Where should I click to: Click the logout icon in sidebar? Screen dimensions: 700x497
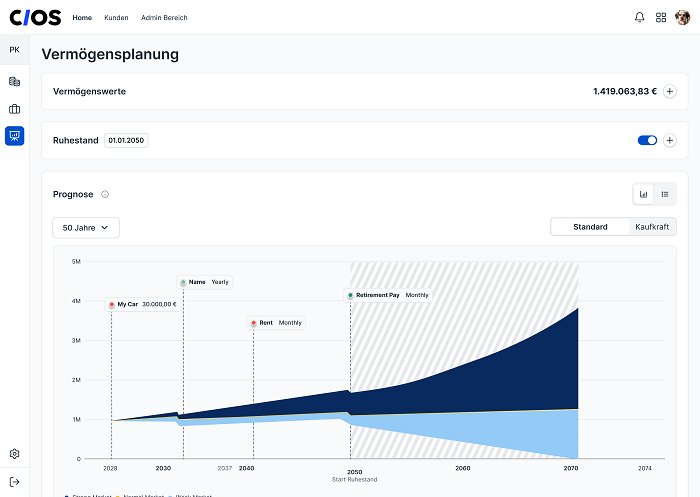click(14, 482)
